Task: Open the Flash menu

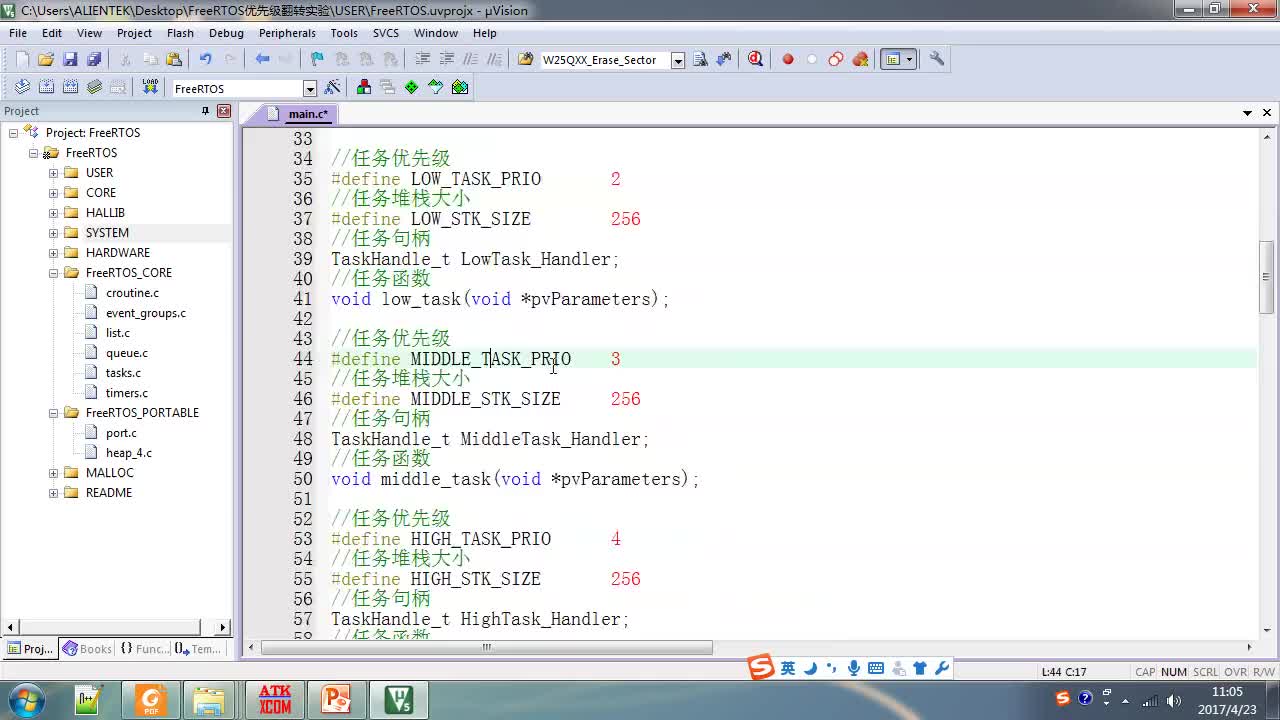Action: [x=180, y=33]
